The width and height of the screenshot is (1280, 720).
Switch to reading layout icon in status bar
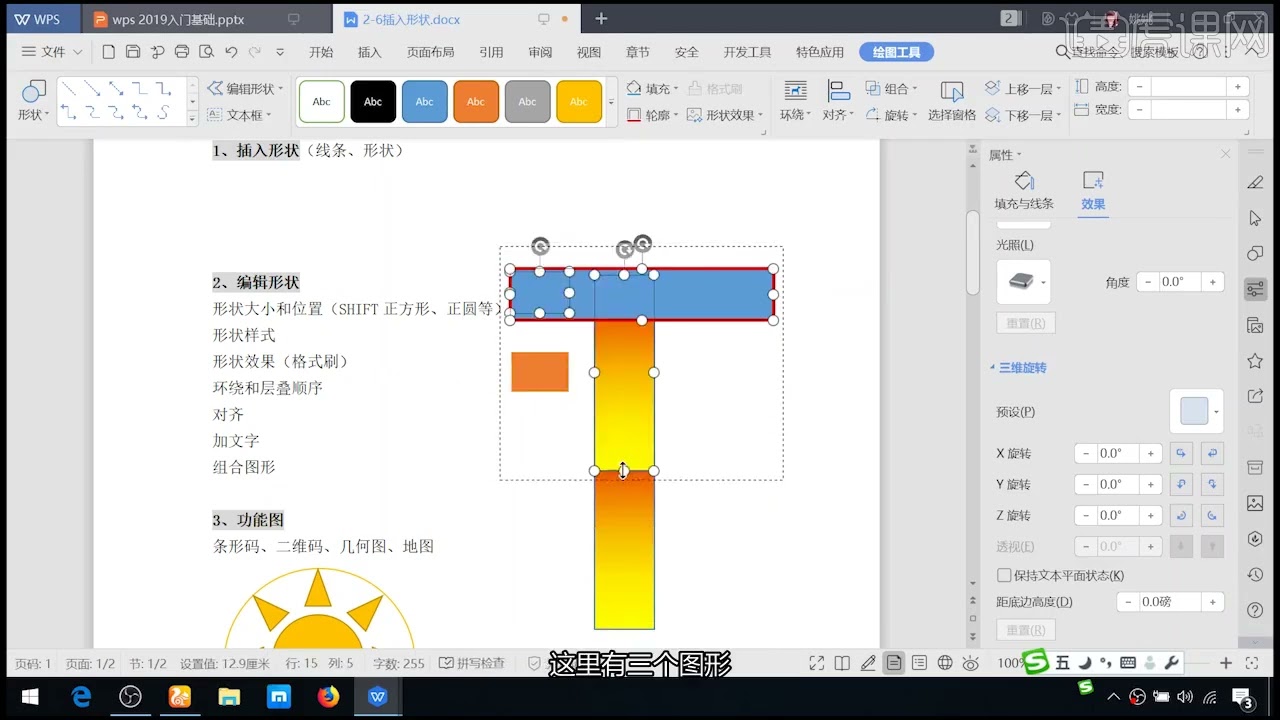[843, 663]
